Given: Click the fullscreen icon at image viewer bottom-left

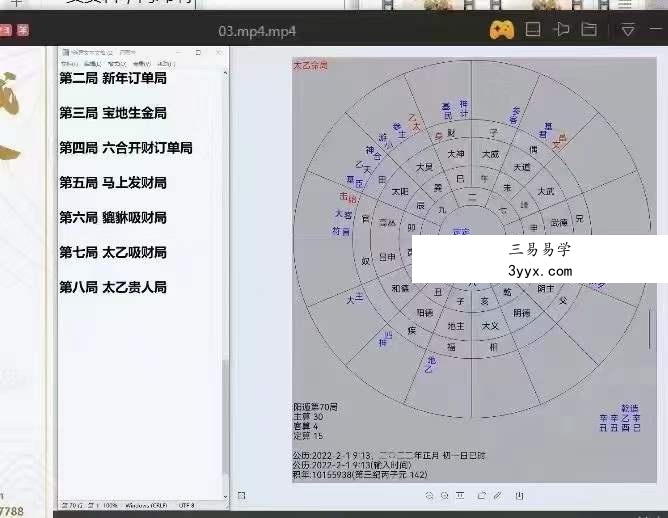Looking at the screenshot, I should [242, 495].
